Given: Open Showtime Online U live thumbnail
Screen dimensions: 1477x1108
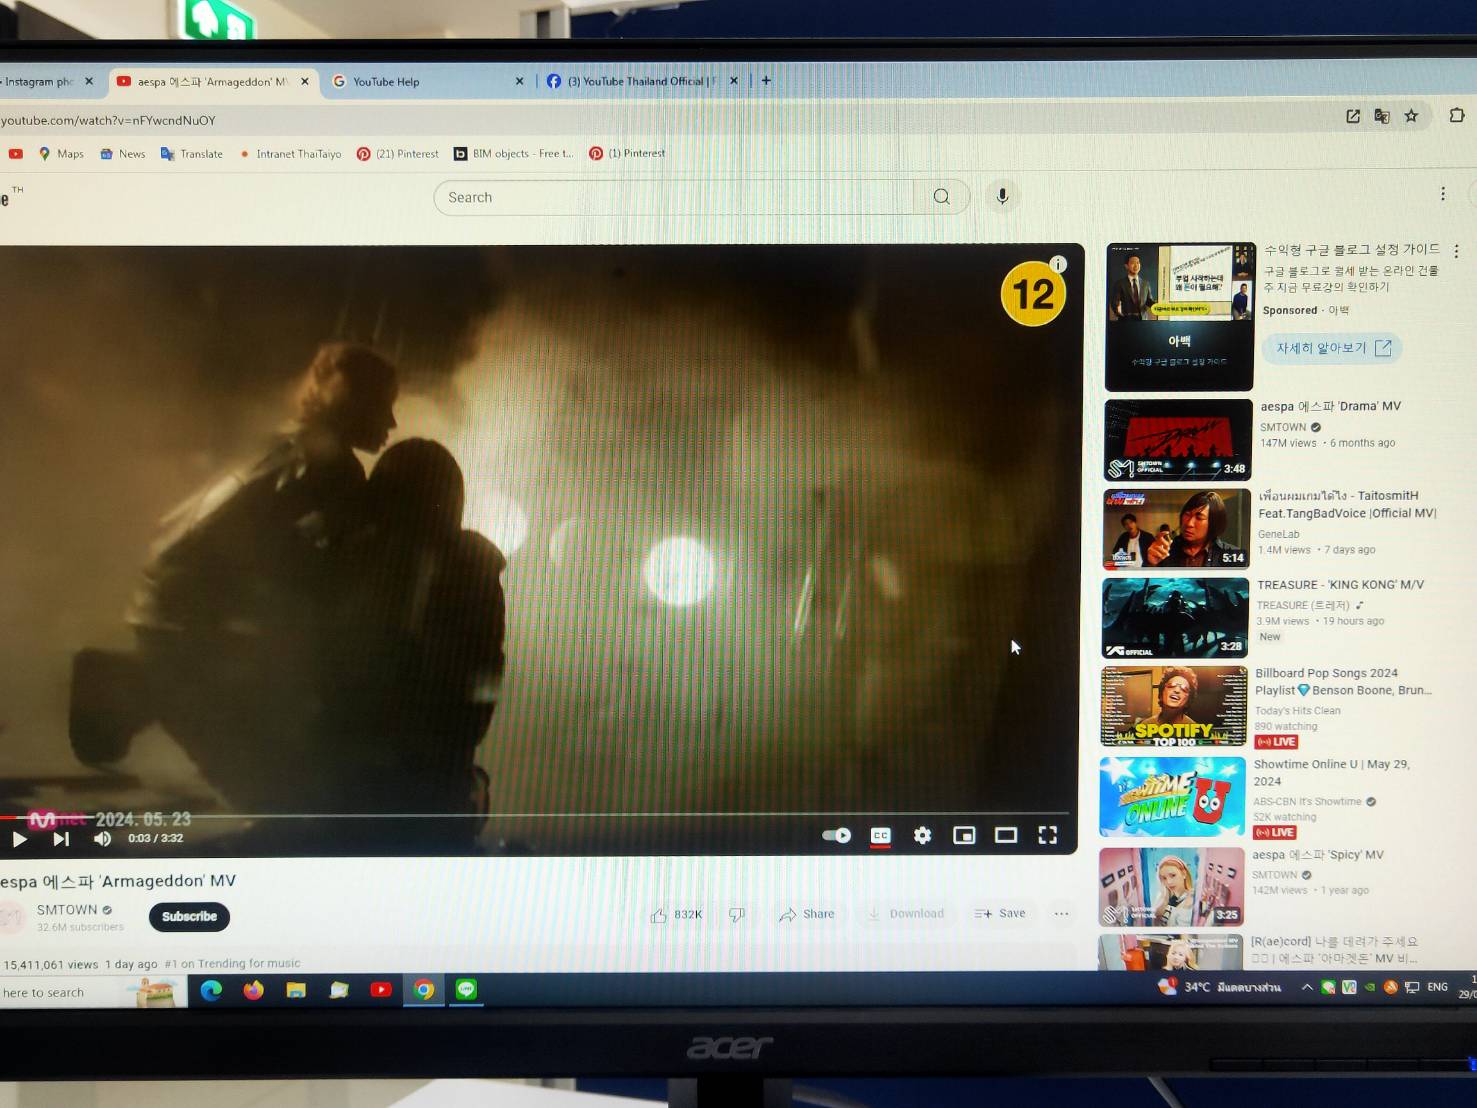Looking at the screenshot, I should 1172,797.
